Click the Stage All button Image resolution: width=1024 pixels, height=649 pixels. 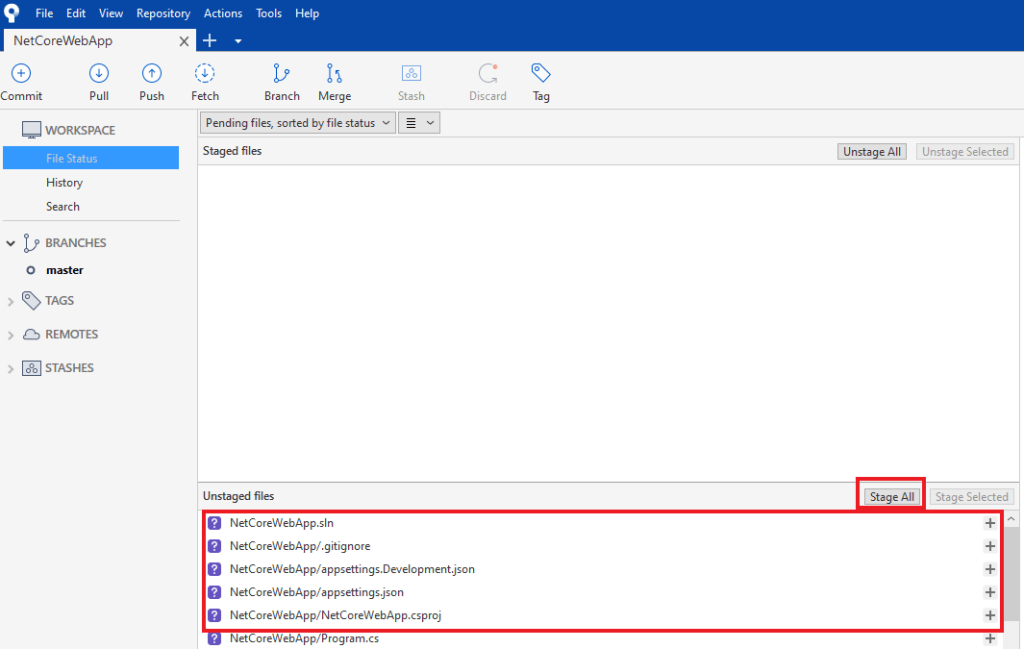click(x=891, y=497)
